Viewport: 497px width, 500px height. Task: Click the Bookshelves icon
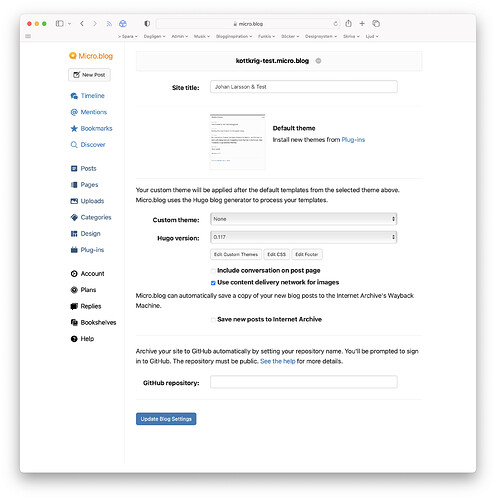74,322
